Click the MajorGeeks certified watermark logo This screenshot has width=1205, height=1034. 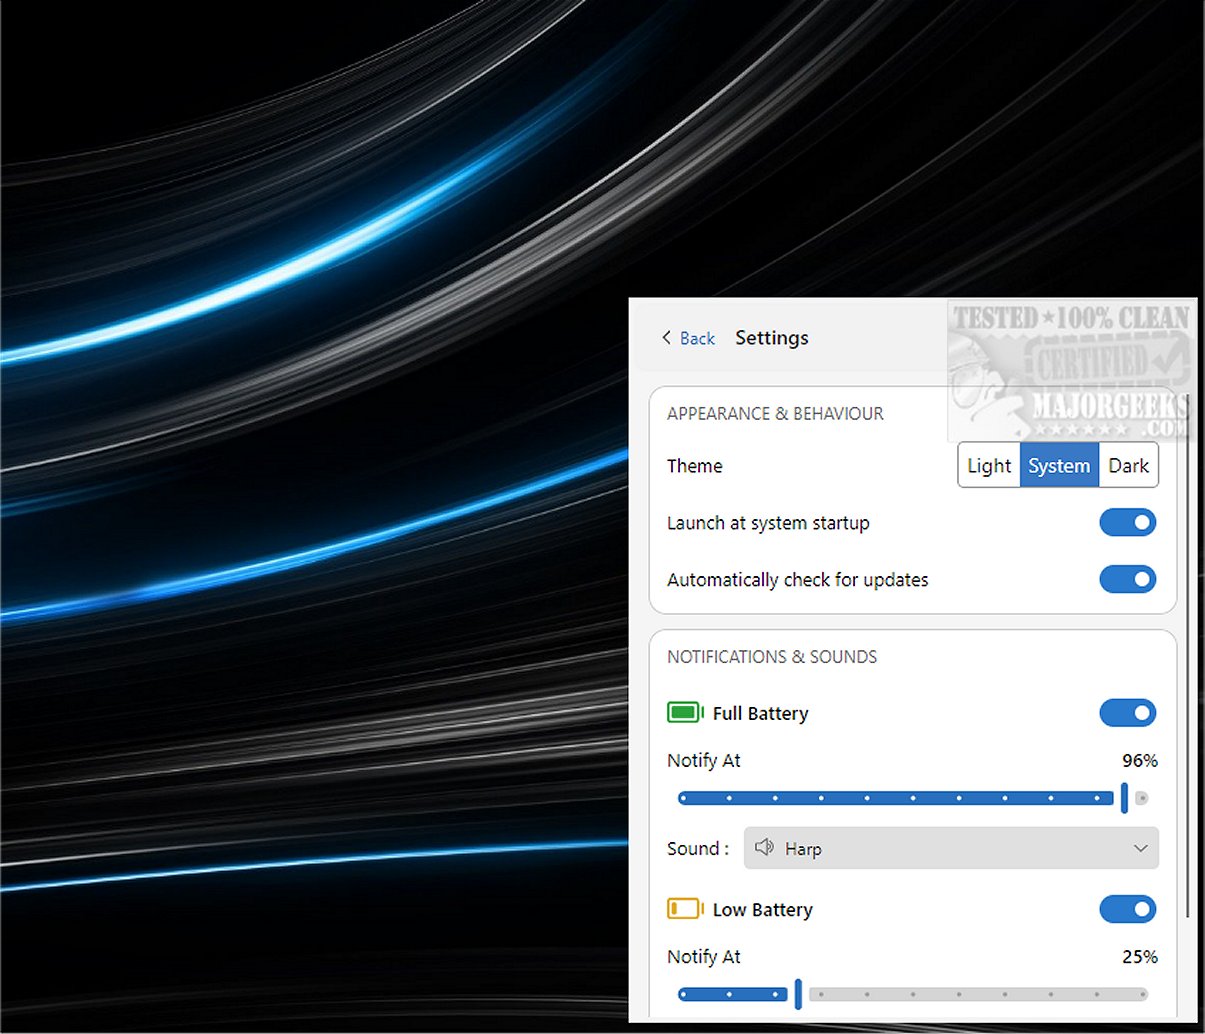coord(1070,371)
